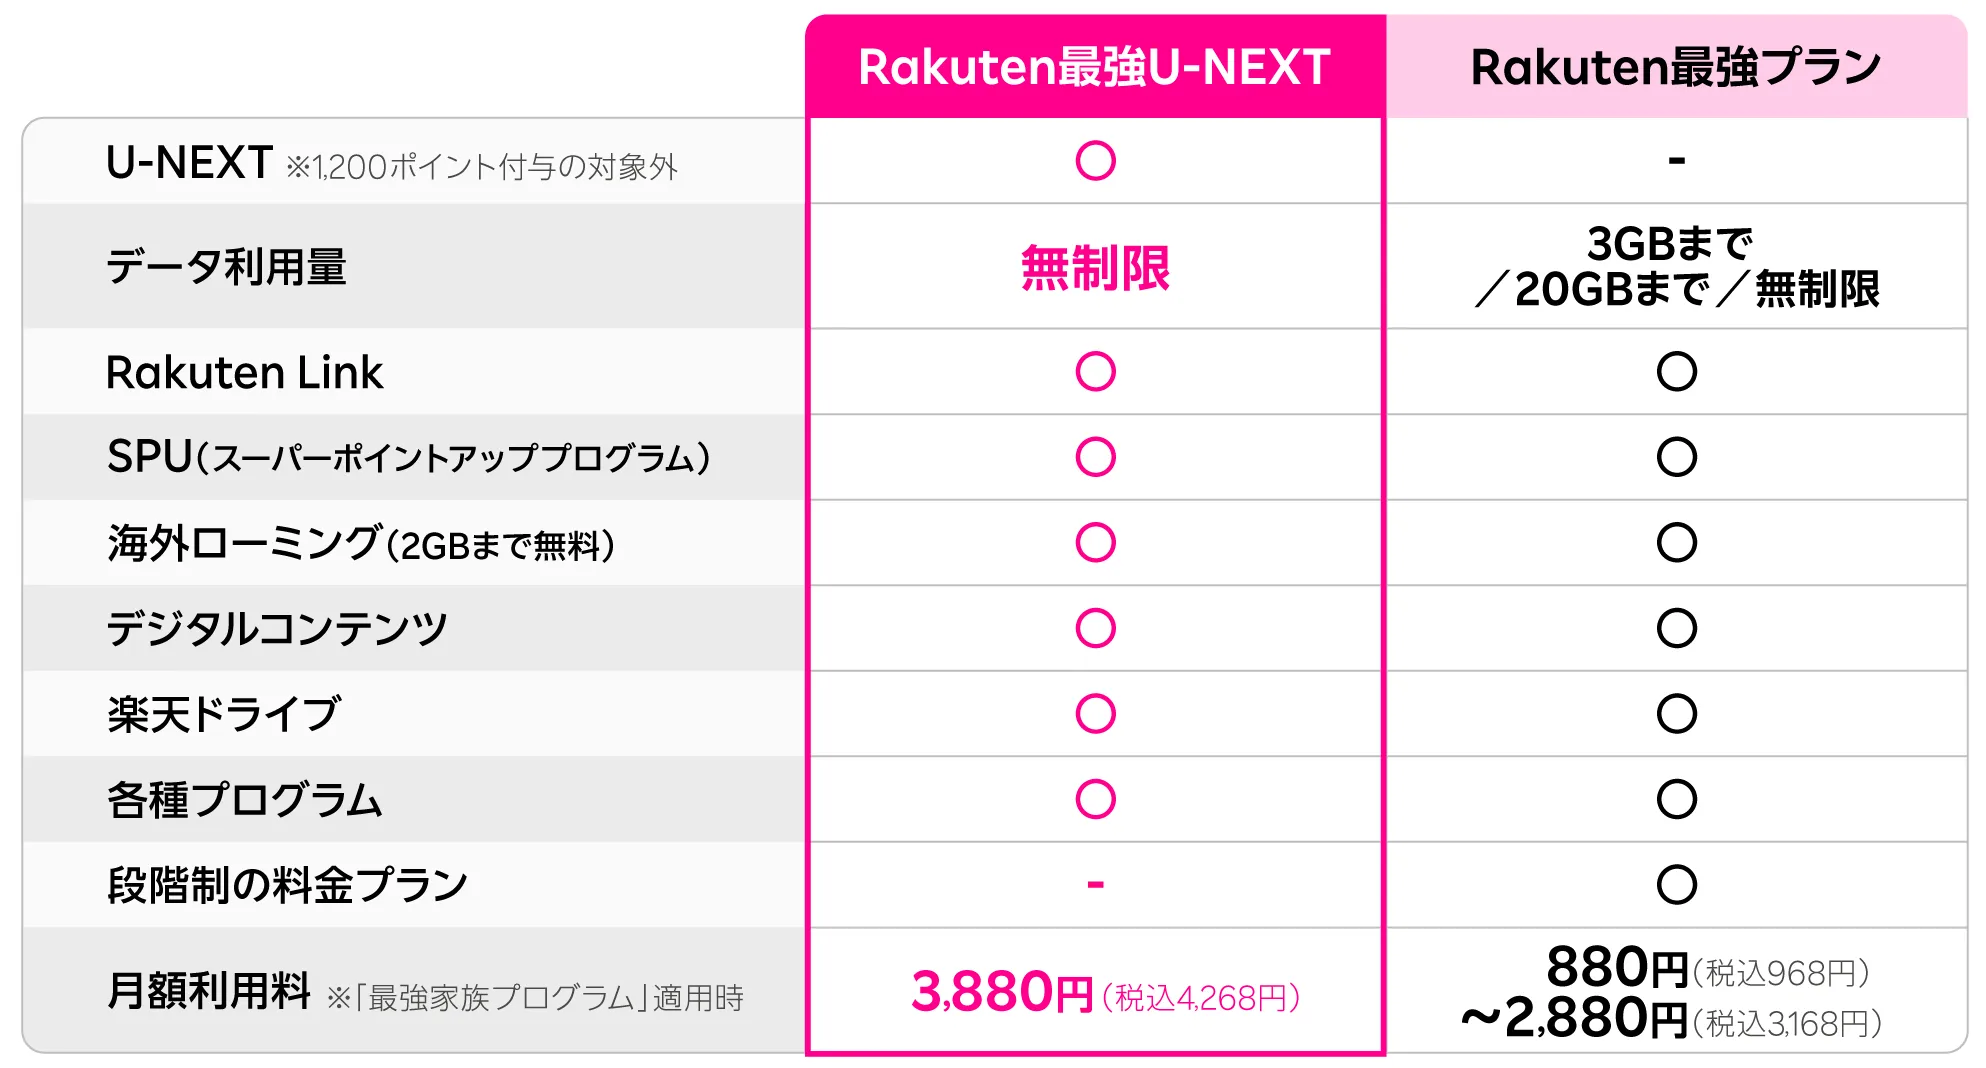Click the U-NEXT row label
Screen dimensions: 1986x1068
(x=190, y=163)
